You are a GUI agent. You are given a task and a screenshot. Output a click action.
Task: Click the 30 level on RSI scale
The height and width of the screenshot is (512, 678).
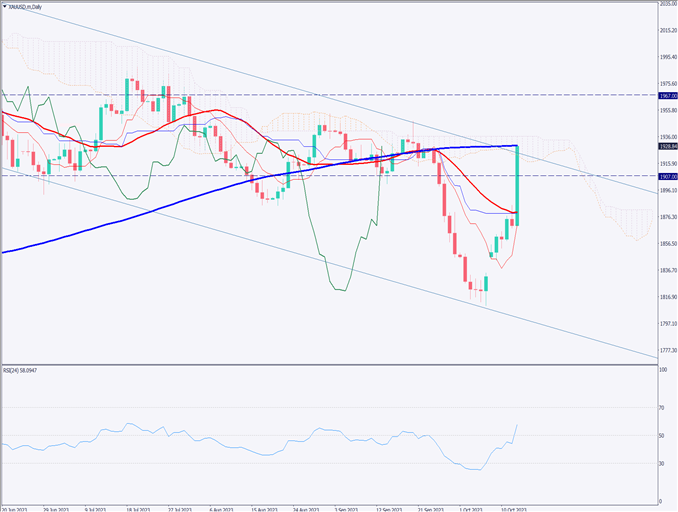662,463
